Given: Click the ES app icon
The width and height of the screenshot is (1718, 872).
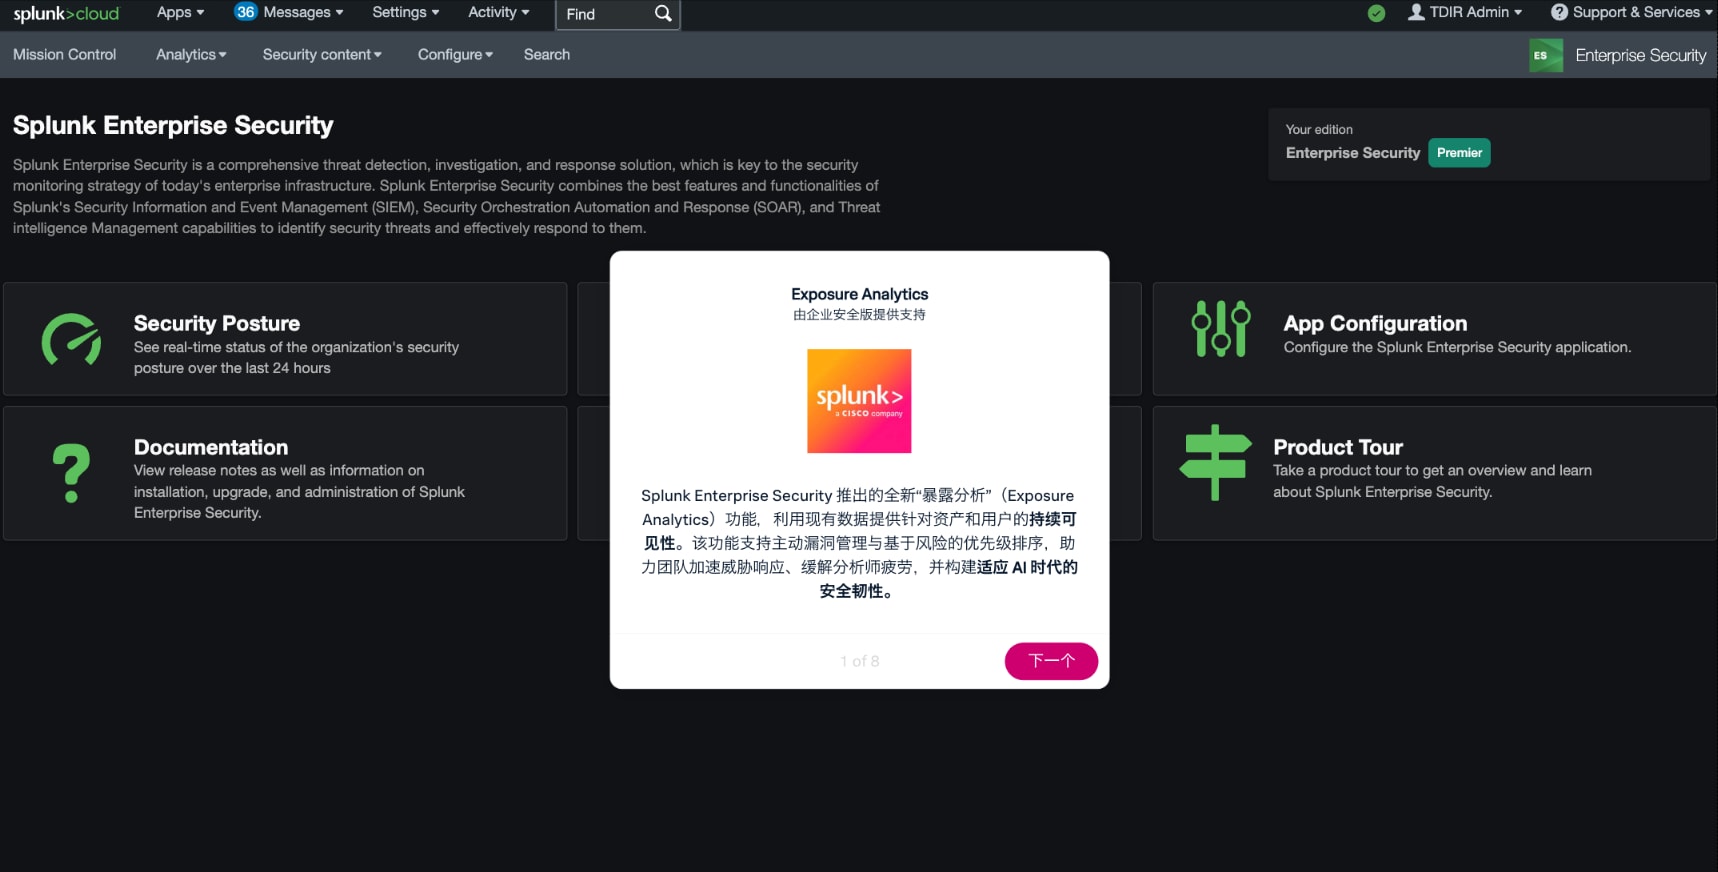Looking at the screenshot, I should pos(1546,55).
